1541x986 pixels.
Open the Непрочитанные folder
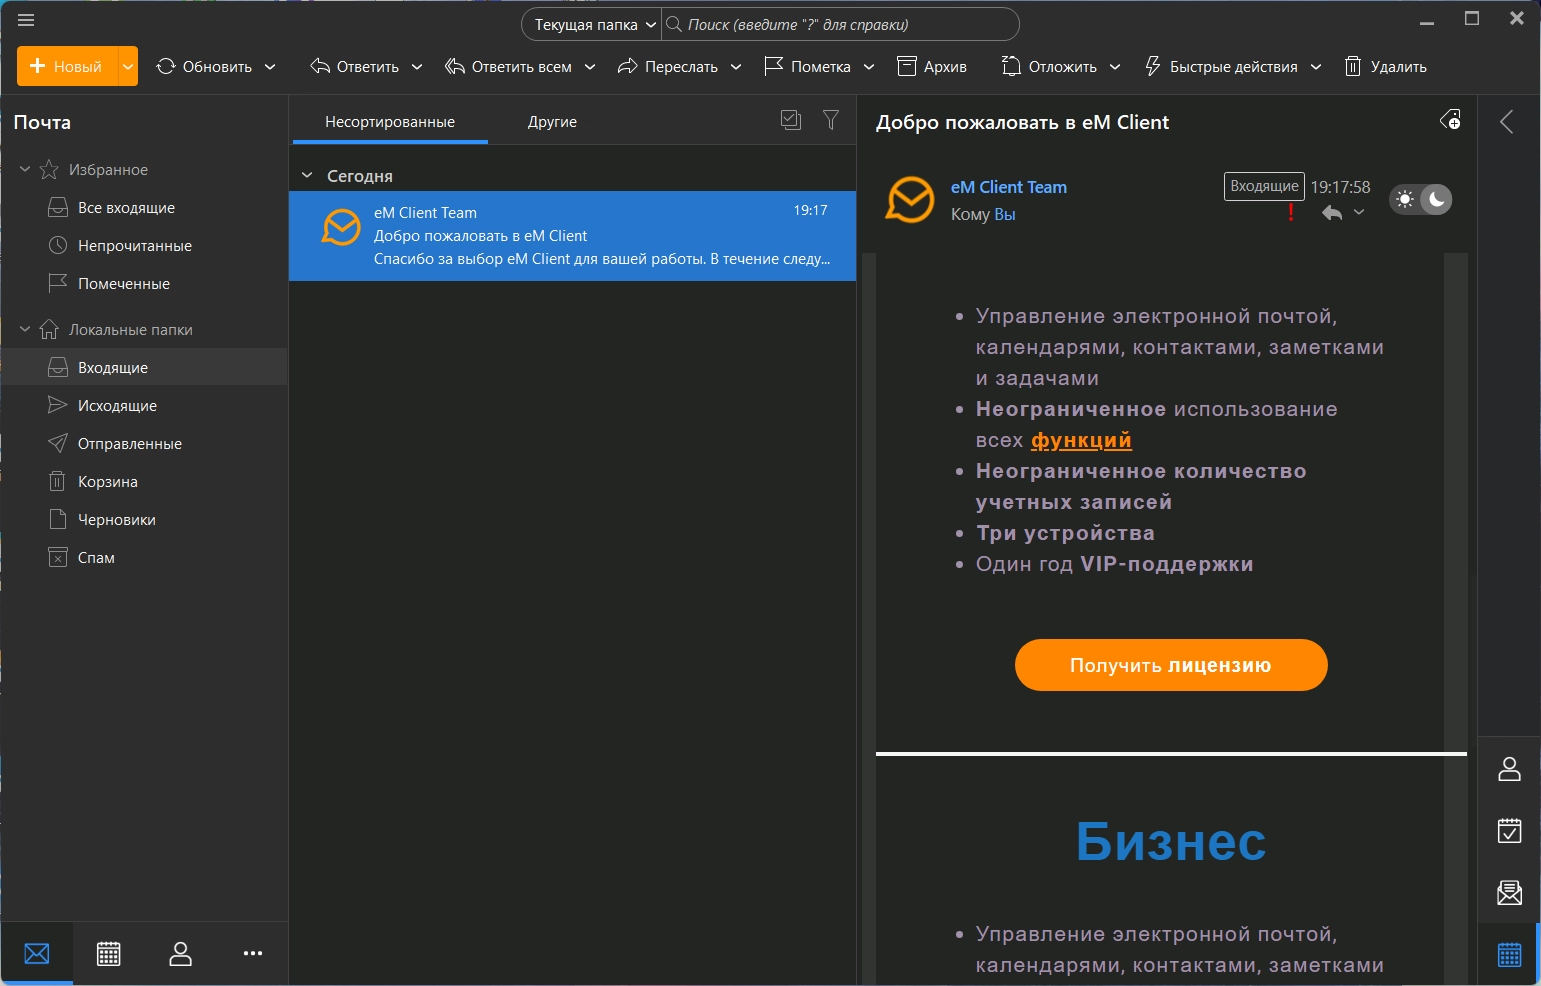point(144,246)
